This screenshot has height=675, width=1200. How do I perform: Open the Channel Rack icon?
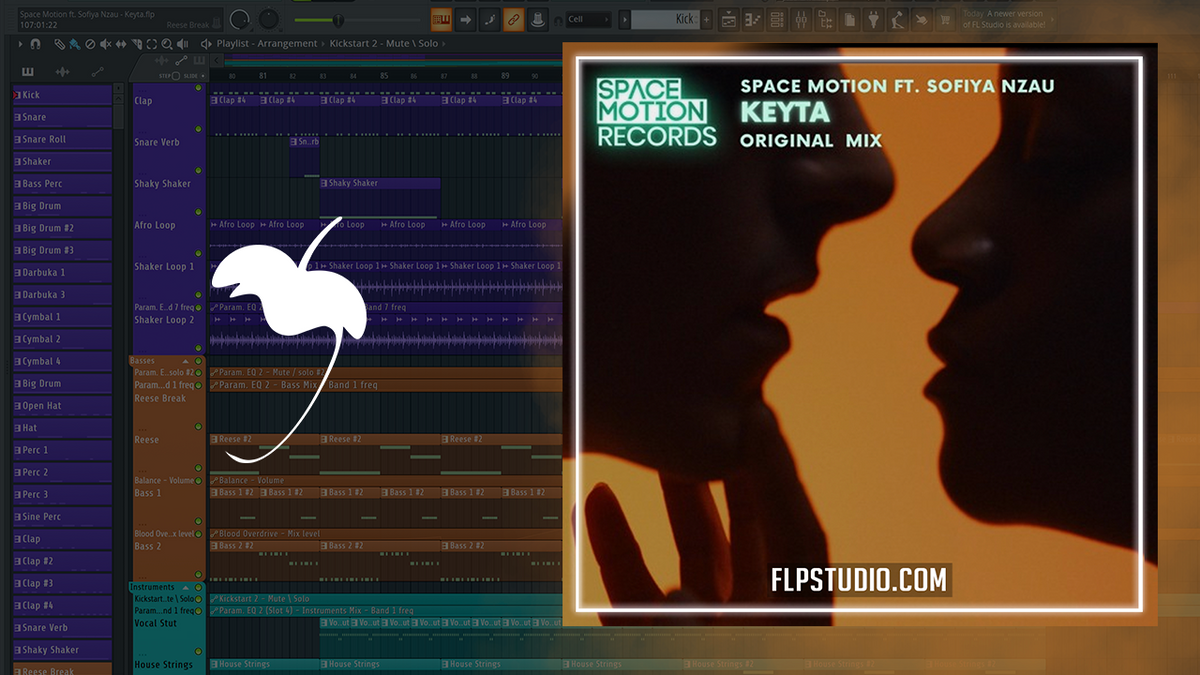pyautogui.click(x=776, y=18)
